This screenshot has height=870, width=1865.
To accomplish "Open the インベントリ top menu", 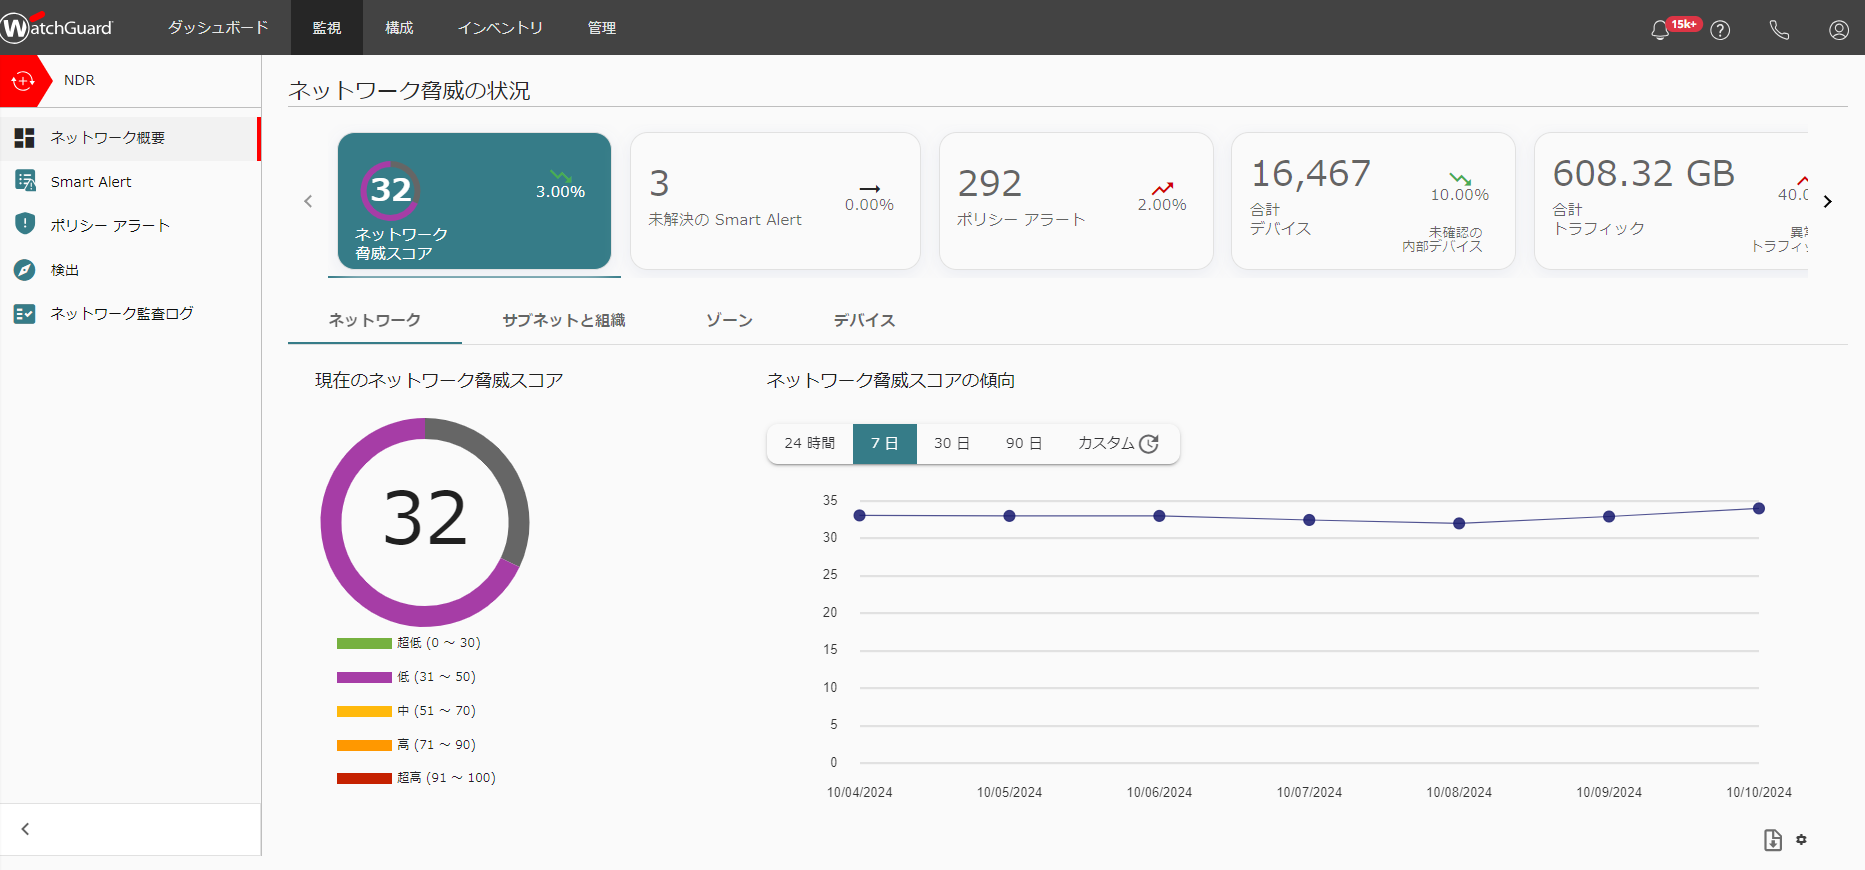I will (x=500, y=28).
